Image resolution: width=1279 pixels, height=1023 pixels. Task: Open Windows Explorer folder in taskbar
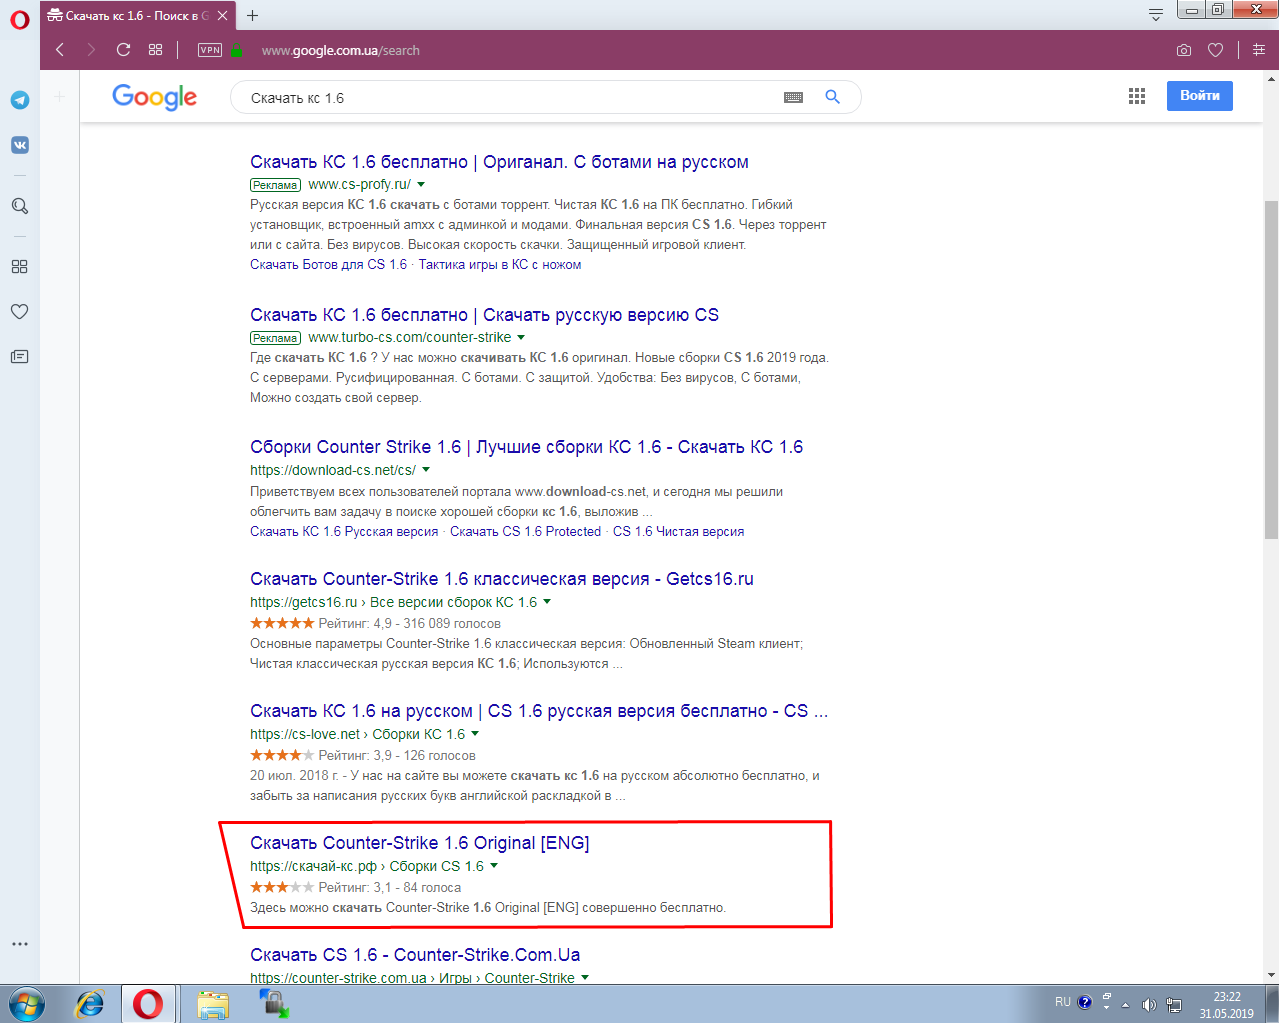pyautogui.click(x=213, y=1003)
